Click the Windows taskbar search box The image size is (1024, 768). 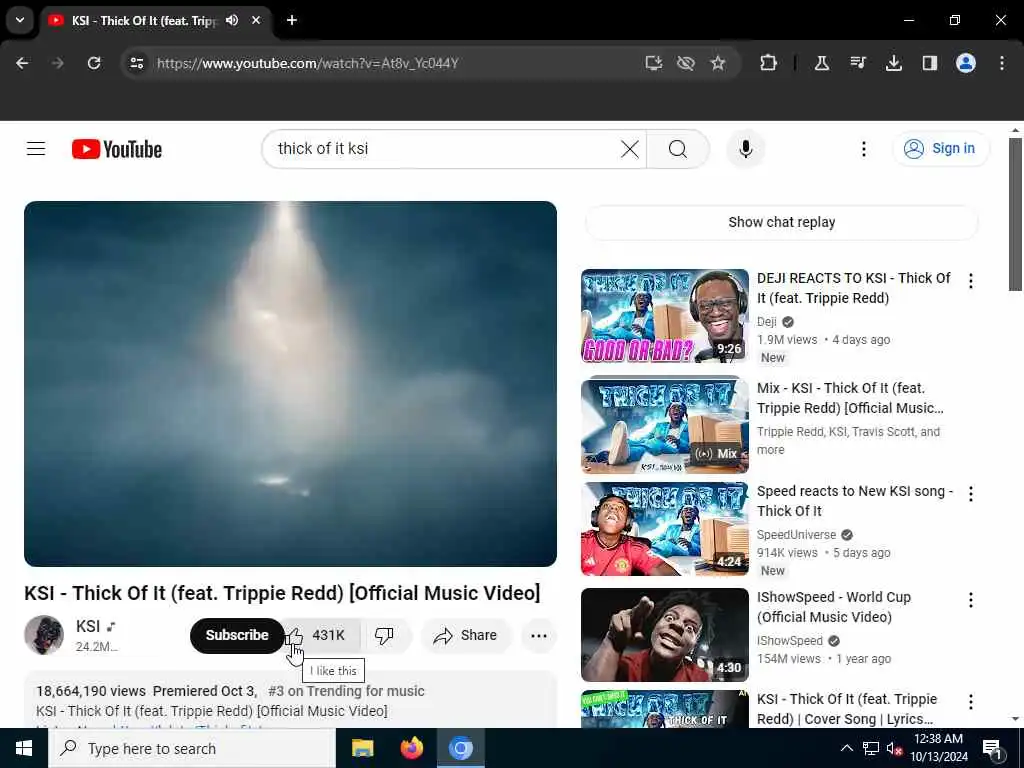[x=192, y=748]
